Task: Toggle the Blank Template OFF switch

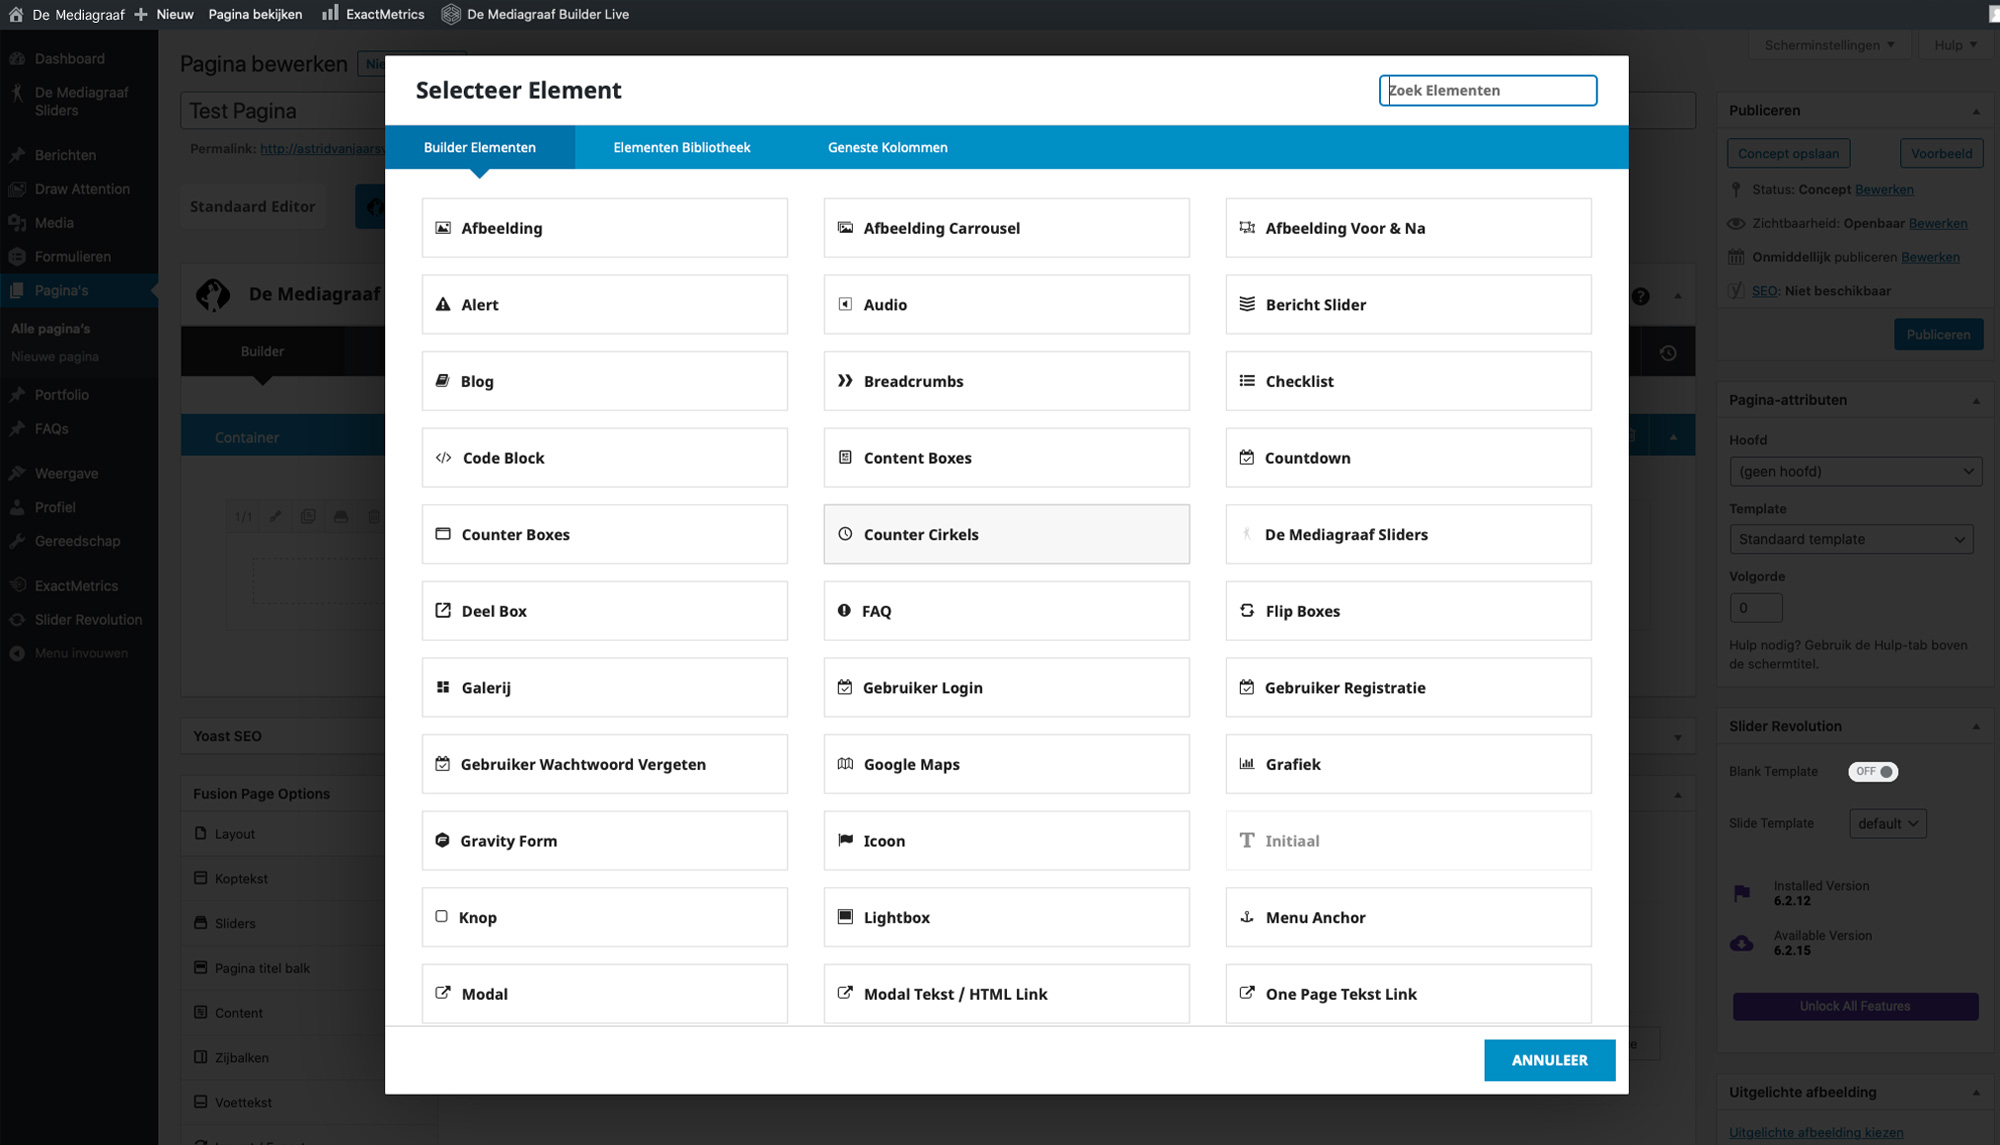Action: [x=1872, y=771]
